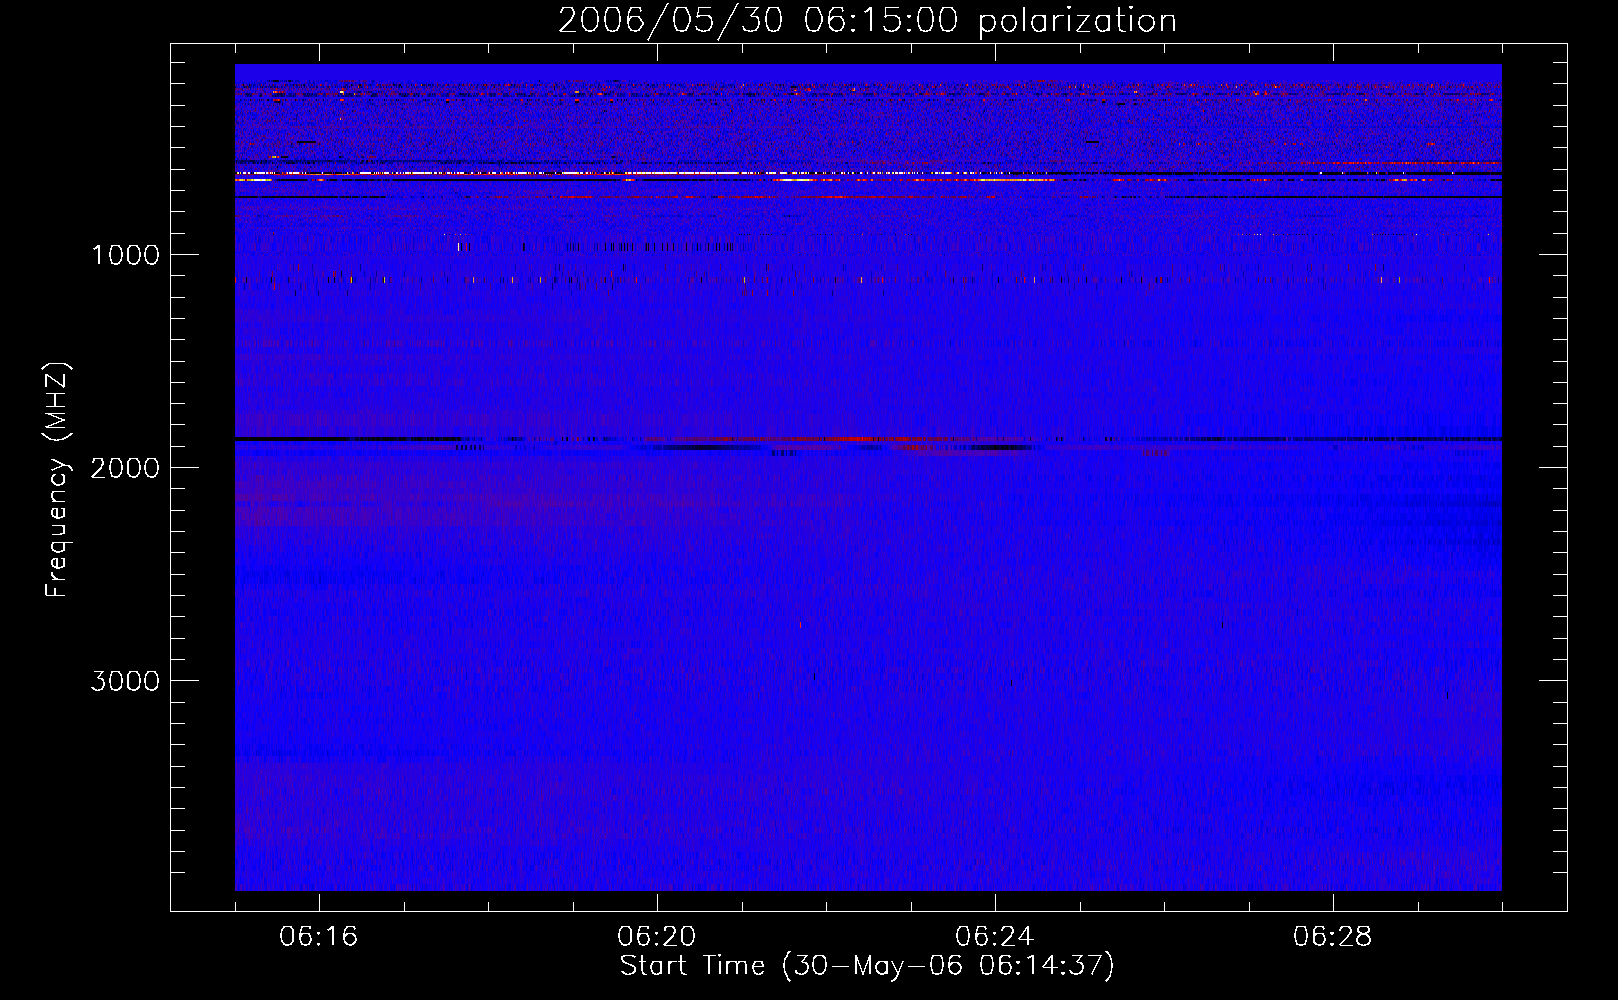Click the plot title '2006/05/30 06:15:00 polarization'

pos(867,21)
